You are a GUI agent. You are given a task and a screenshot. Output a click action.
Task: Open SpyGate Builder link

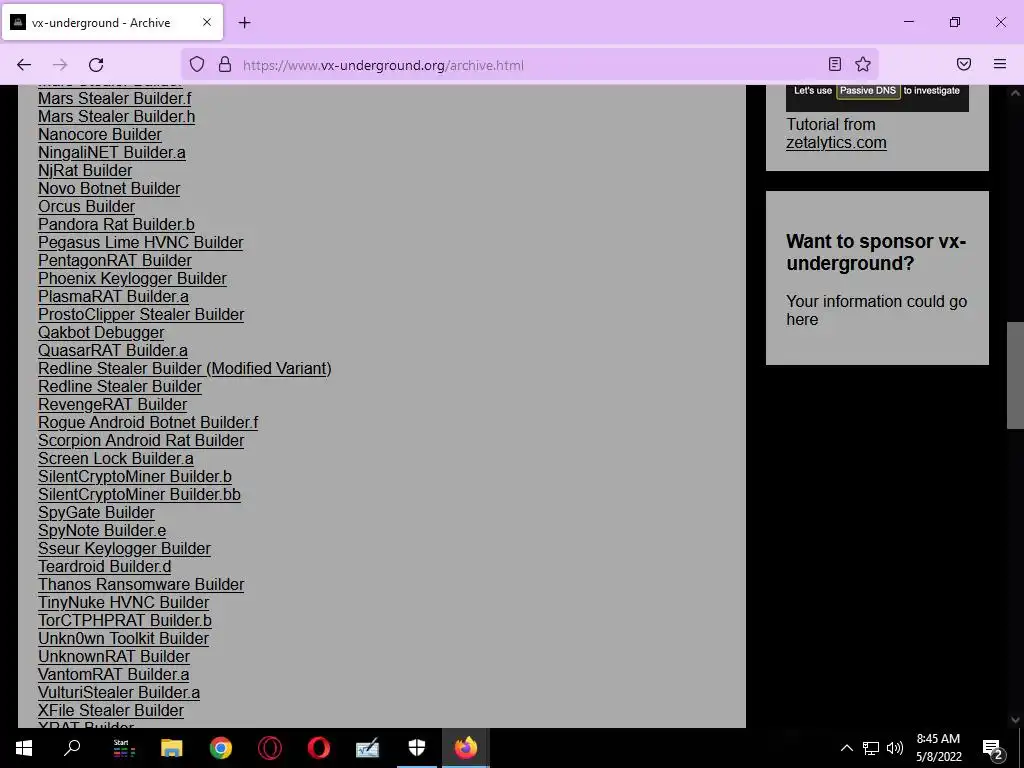tap(97, 513)
